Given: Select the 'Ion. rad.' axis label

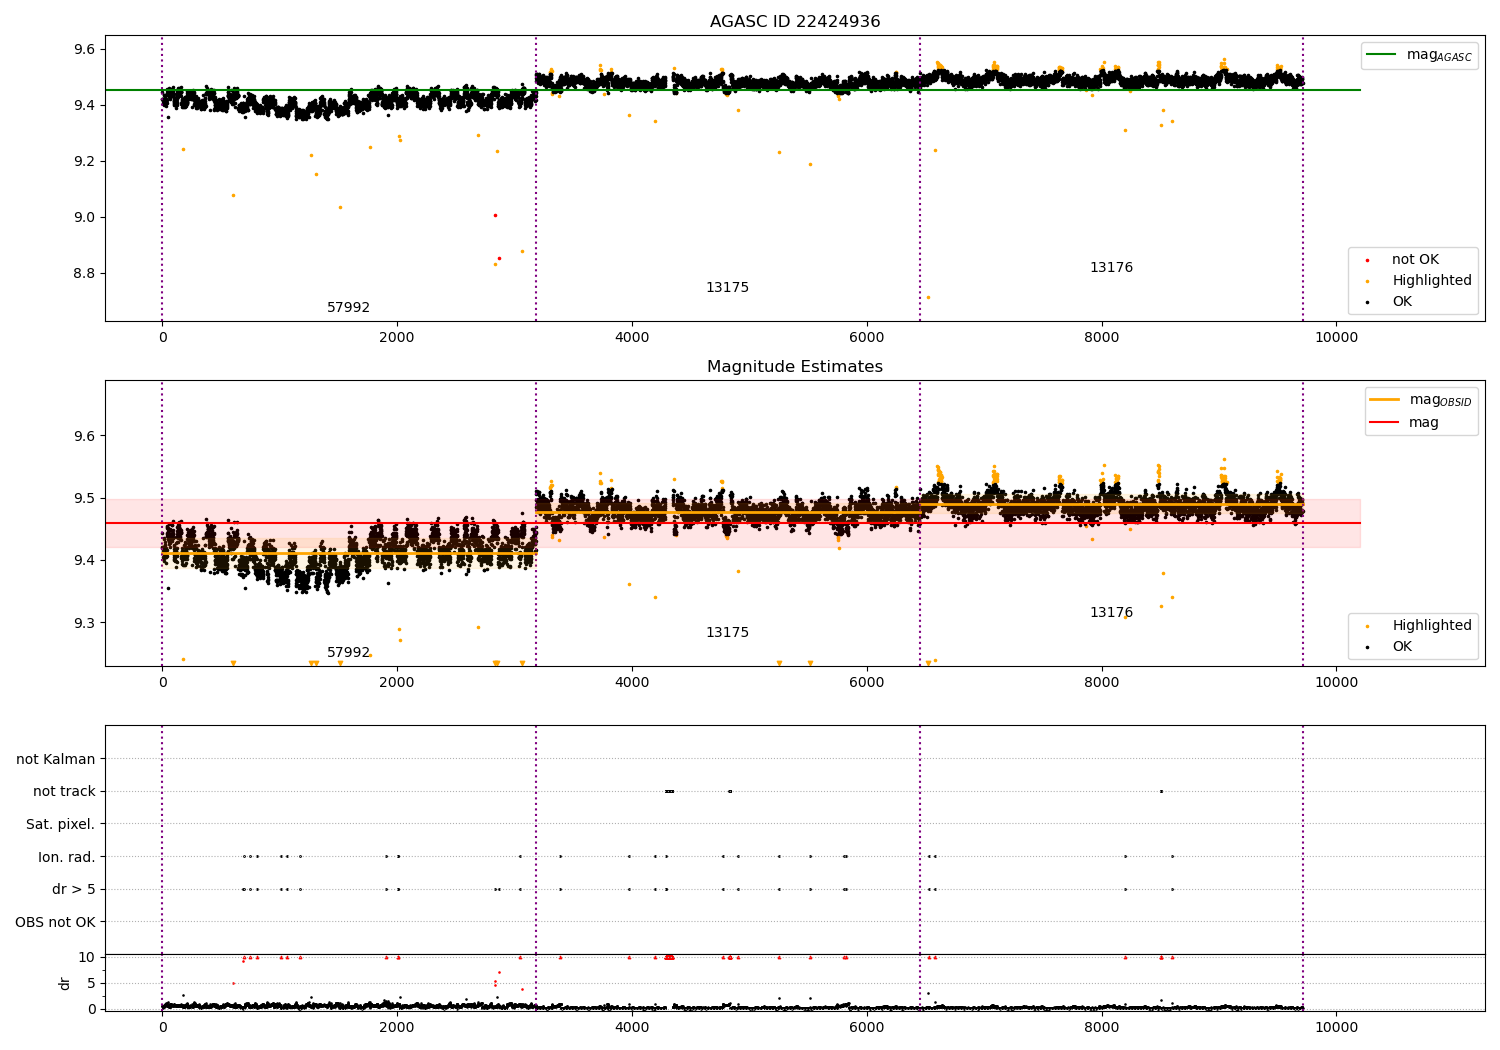Looking at the screenshot, I should click(67, 857).
